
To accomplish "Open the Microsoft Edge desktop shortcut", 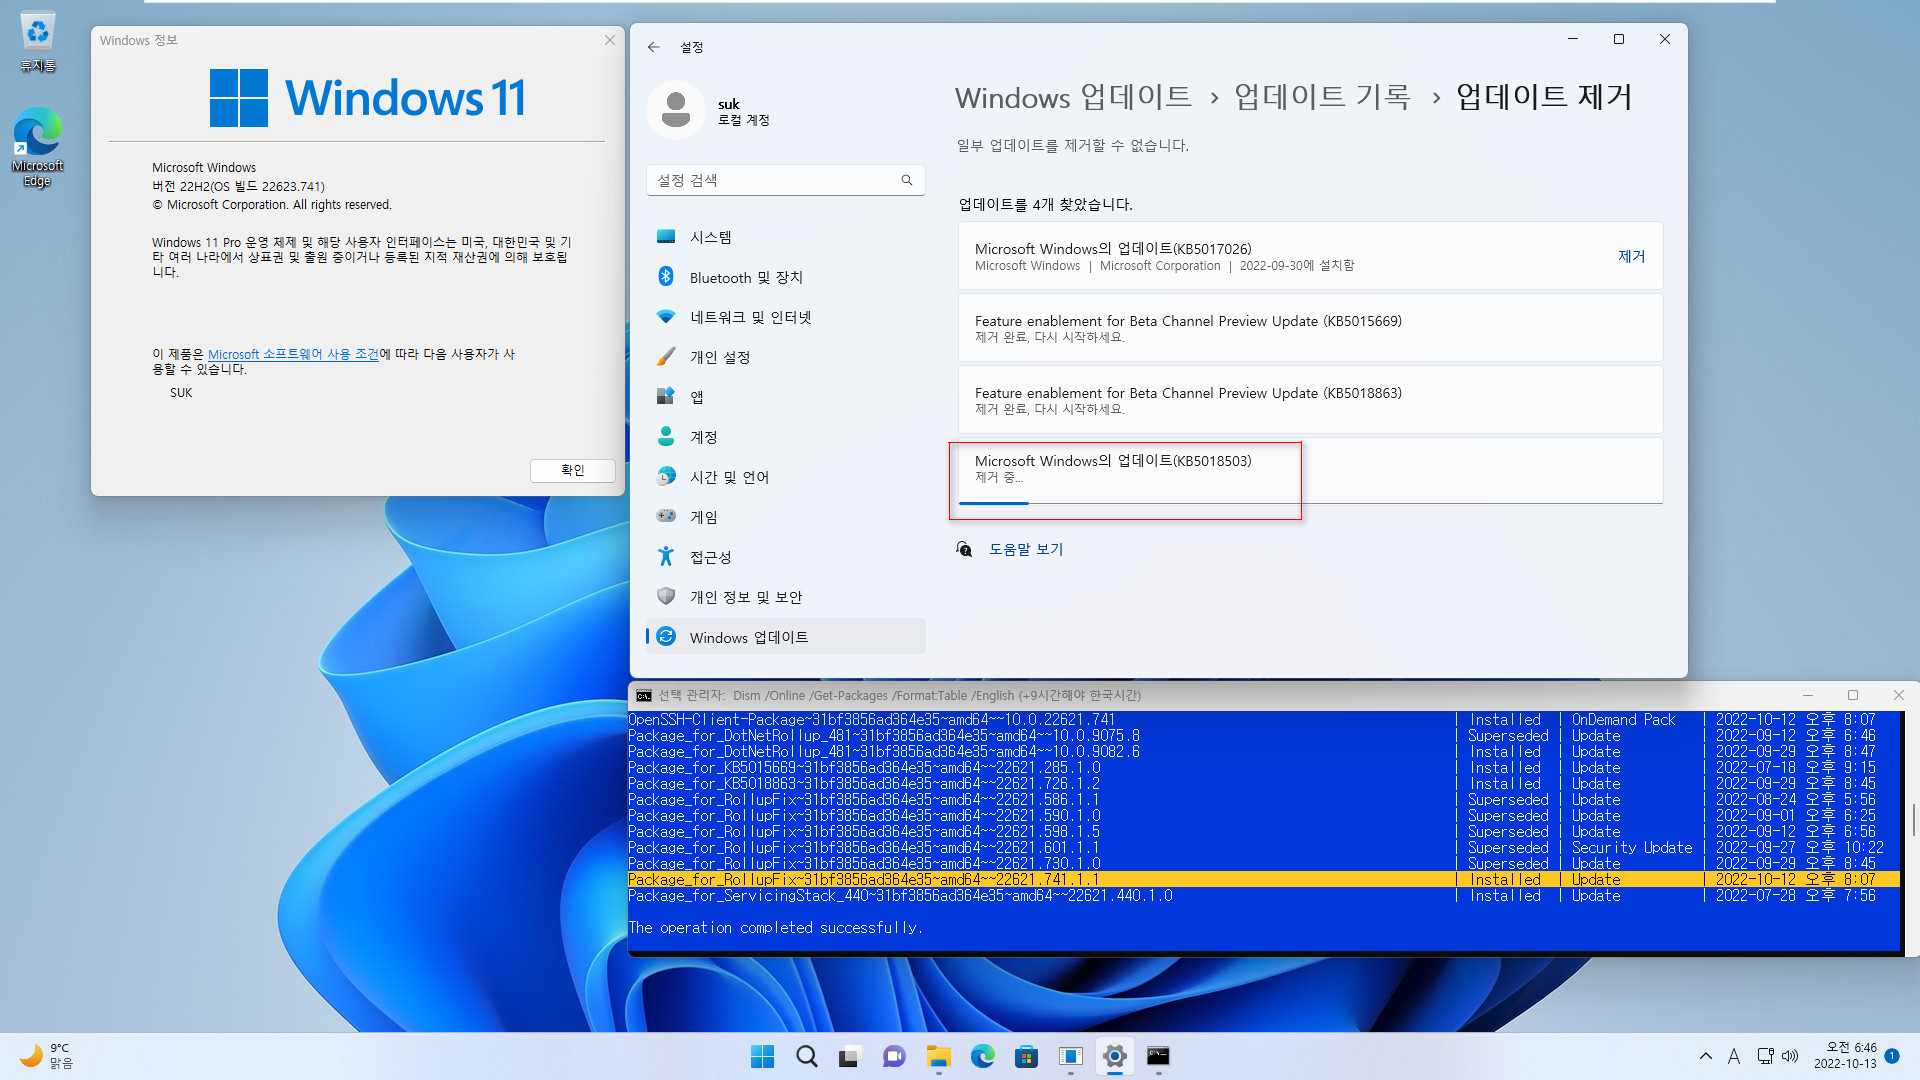I will (x=37, y=147).
